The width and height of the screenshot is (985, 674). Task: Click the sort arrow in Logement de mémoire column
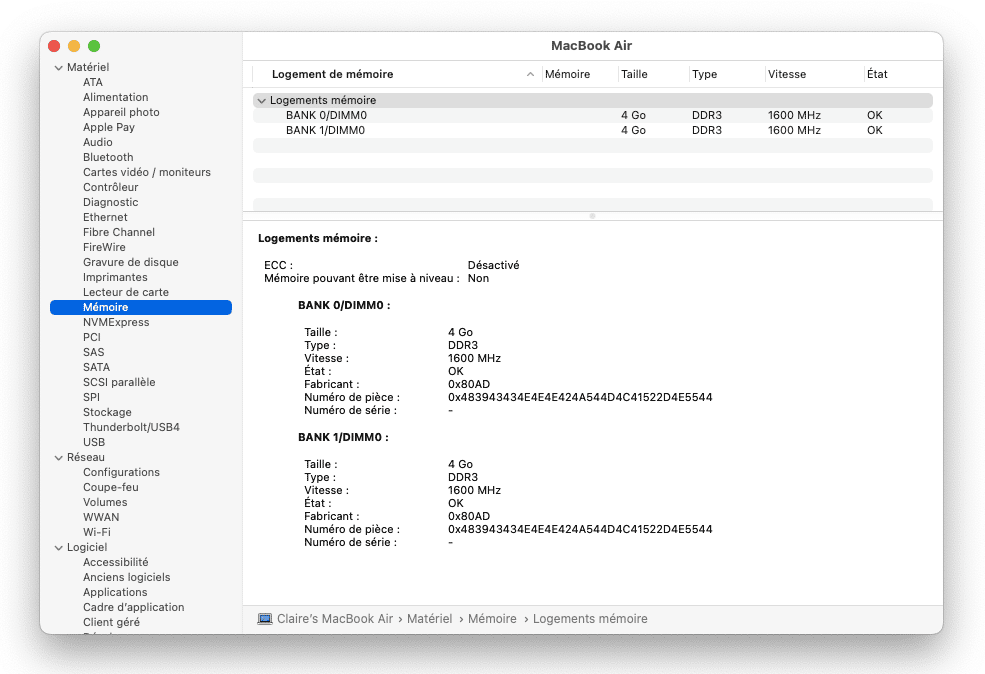530,75
